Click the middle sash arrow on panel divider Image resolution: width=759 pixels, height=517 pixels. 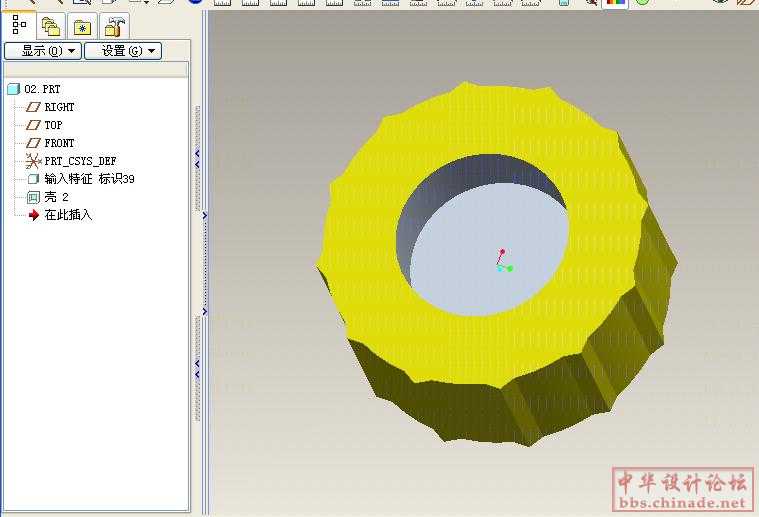point(204,215)
